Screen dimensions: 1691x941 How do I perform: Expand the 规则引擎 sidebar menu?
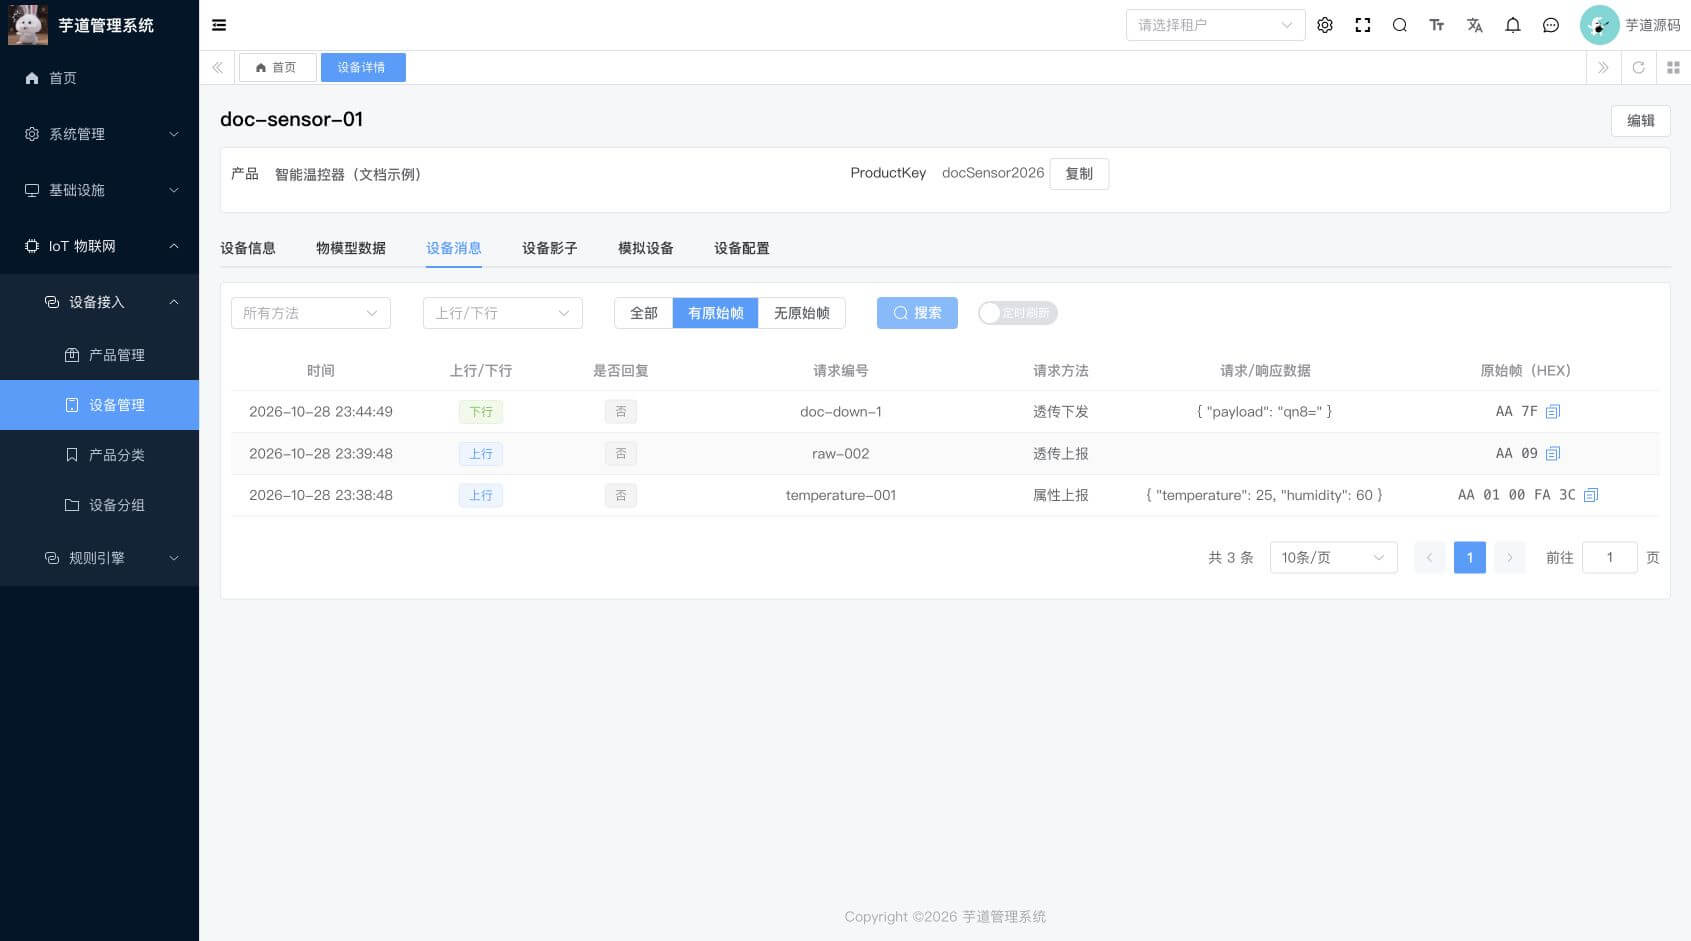(100, 558)
